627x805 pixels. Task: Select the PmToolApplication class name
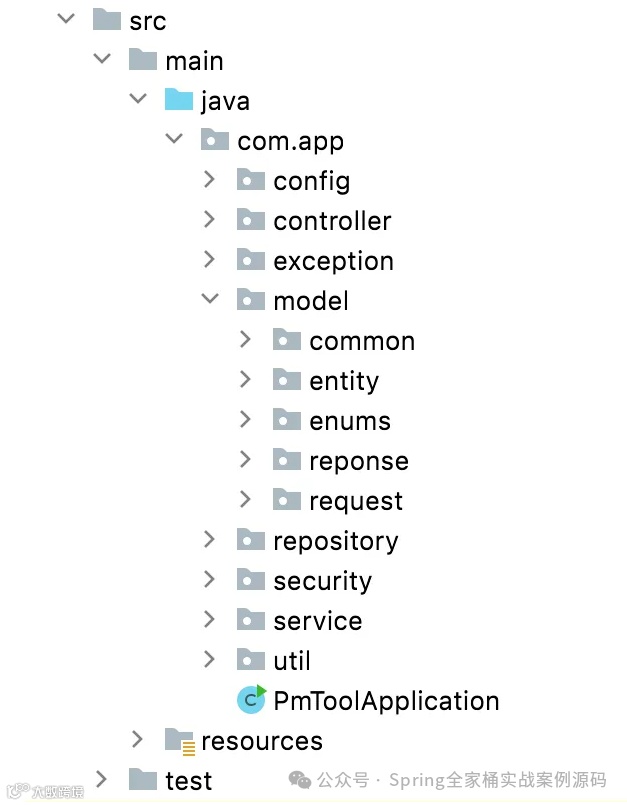pyautogui.click(x=386, y=701)
